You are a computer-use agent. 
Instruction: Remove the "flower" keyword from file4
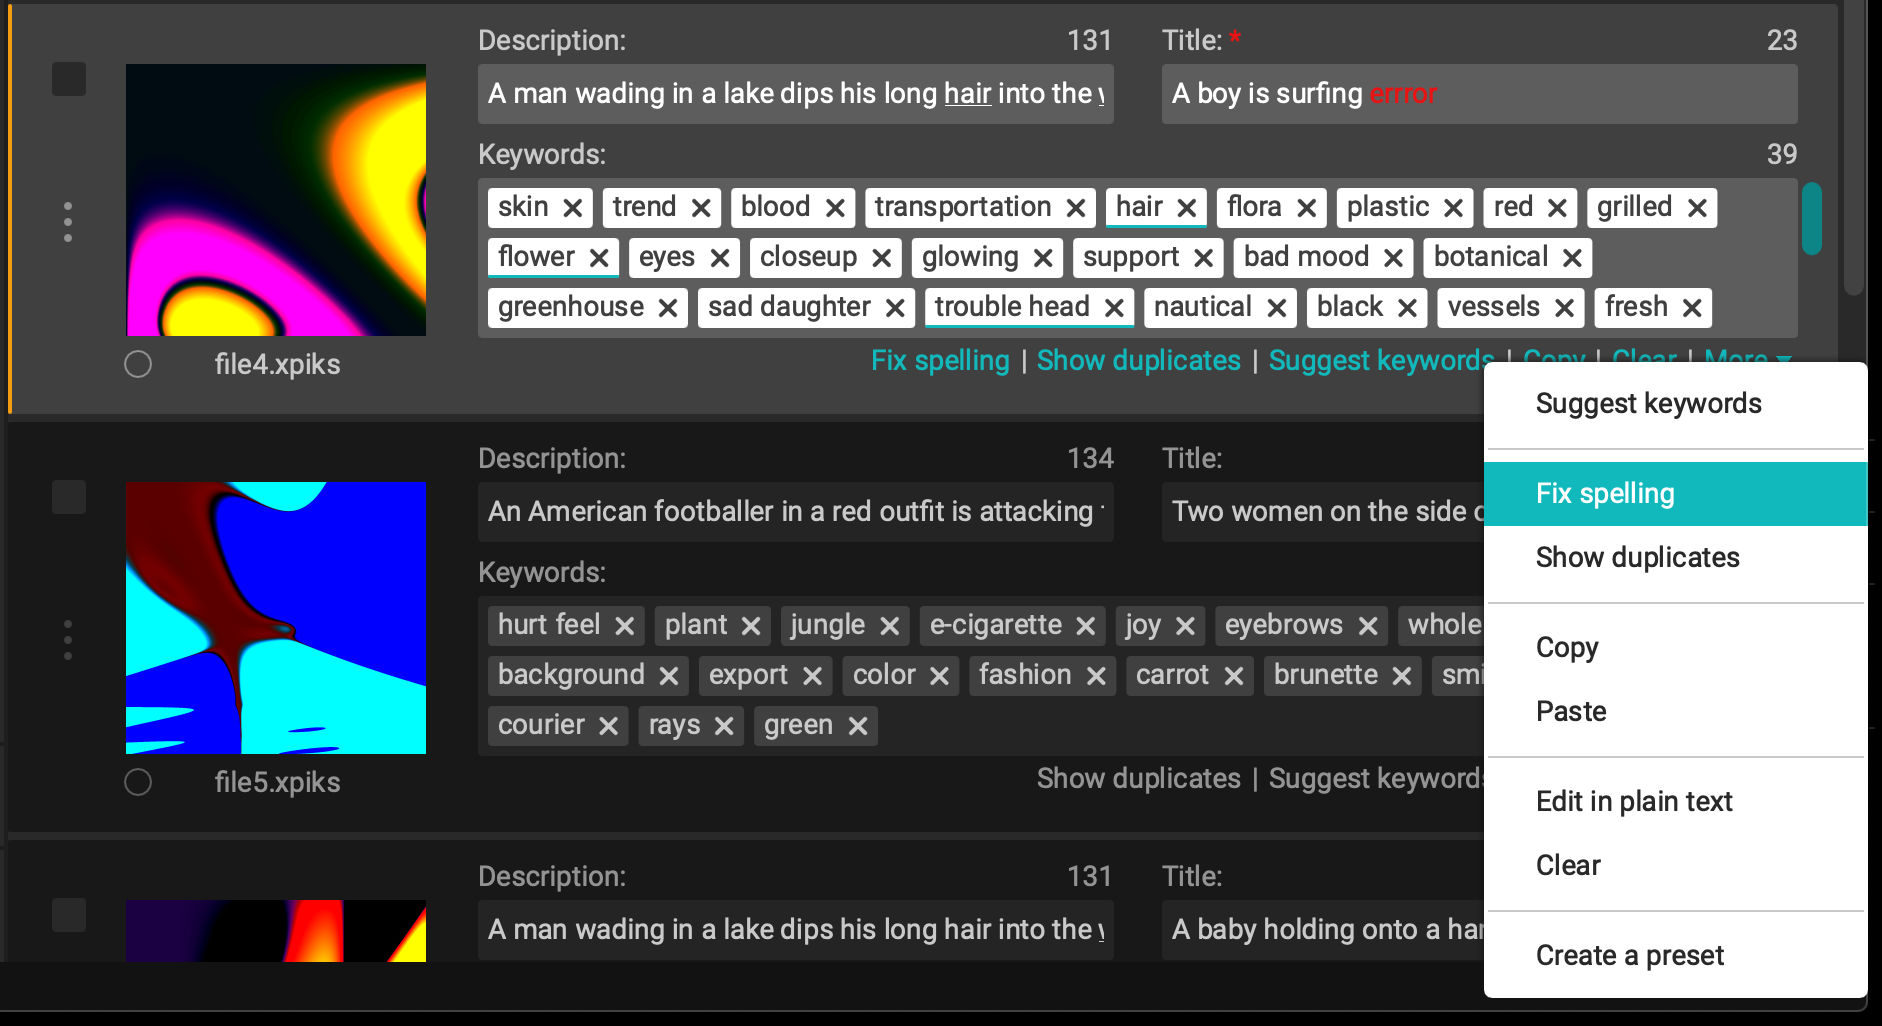[x=600, y=257]
